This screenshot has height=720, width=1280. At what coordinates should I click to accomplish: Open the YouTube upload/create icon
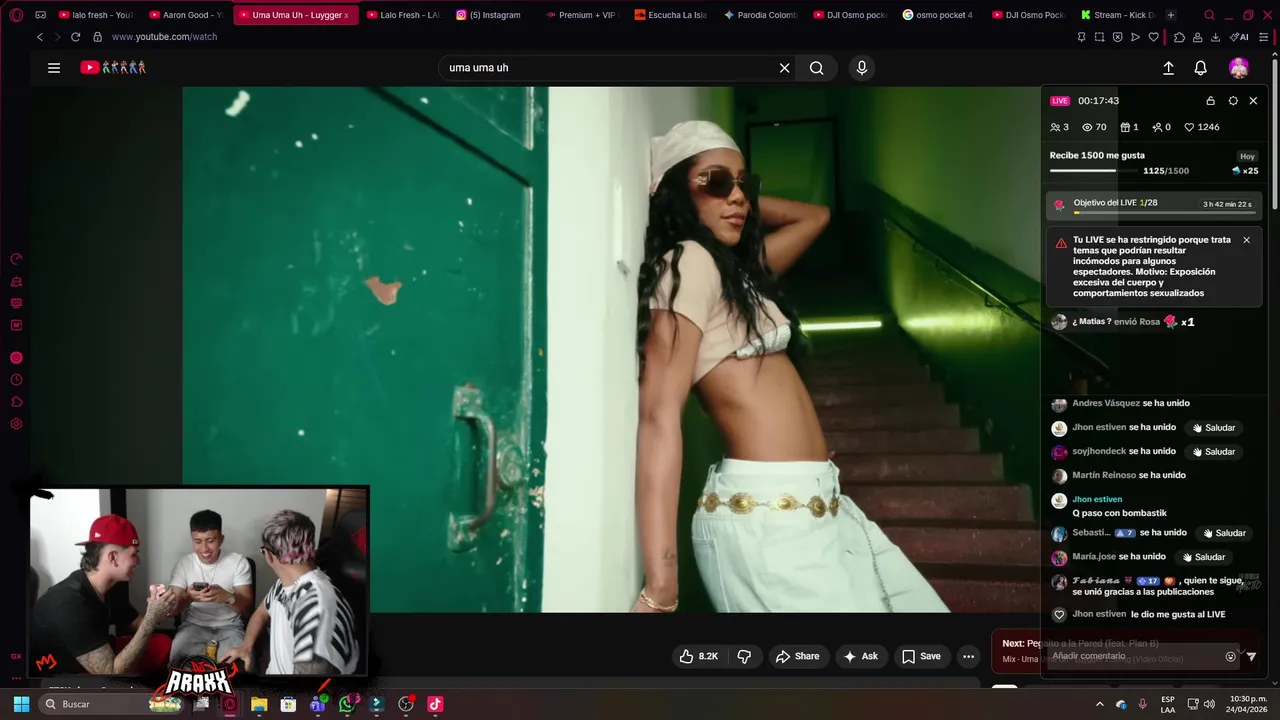(1168, 68)
